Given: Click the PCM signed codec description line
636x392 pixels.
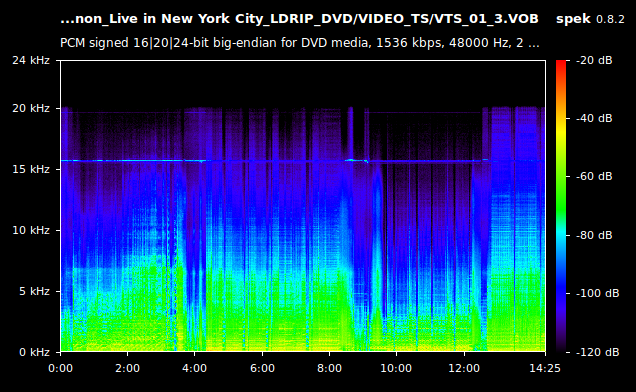Looking at the screenshot, I should pos(300,43).
